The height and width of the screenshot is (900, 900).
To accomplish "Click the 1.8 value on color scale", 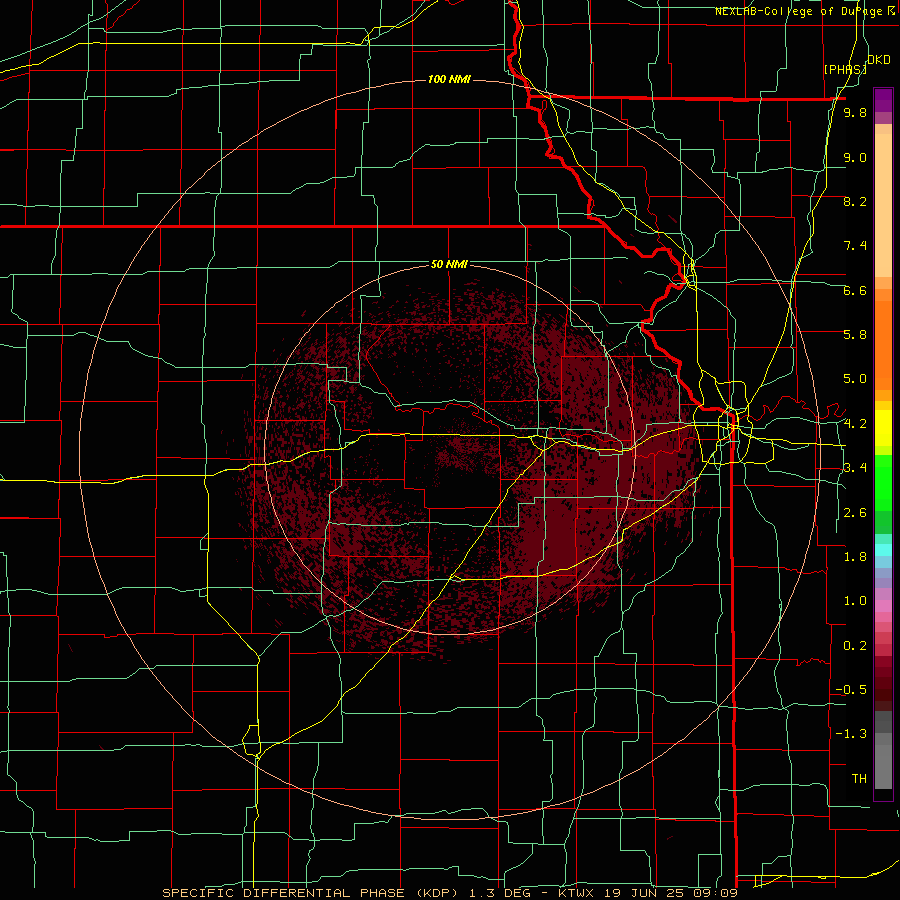I will (x=855, y=557).
